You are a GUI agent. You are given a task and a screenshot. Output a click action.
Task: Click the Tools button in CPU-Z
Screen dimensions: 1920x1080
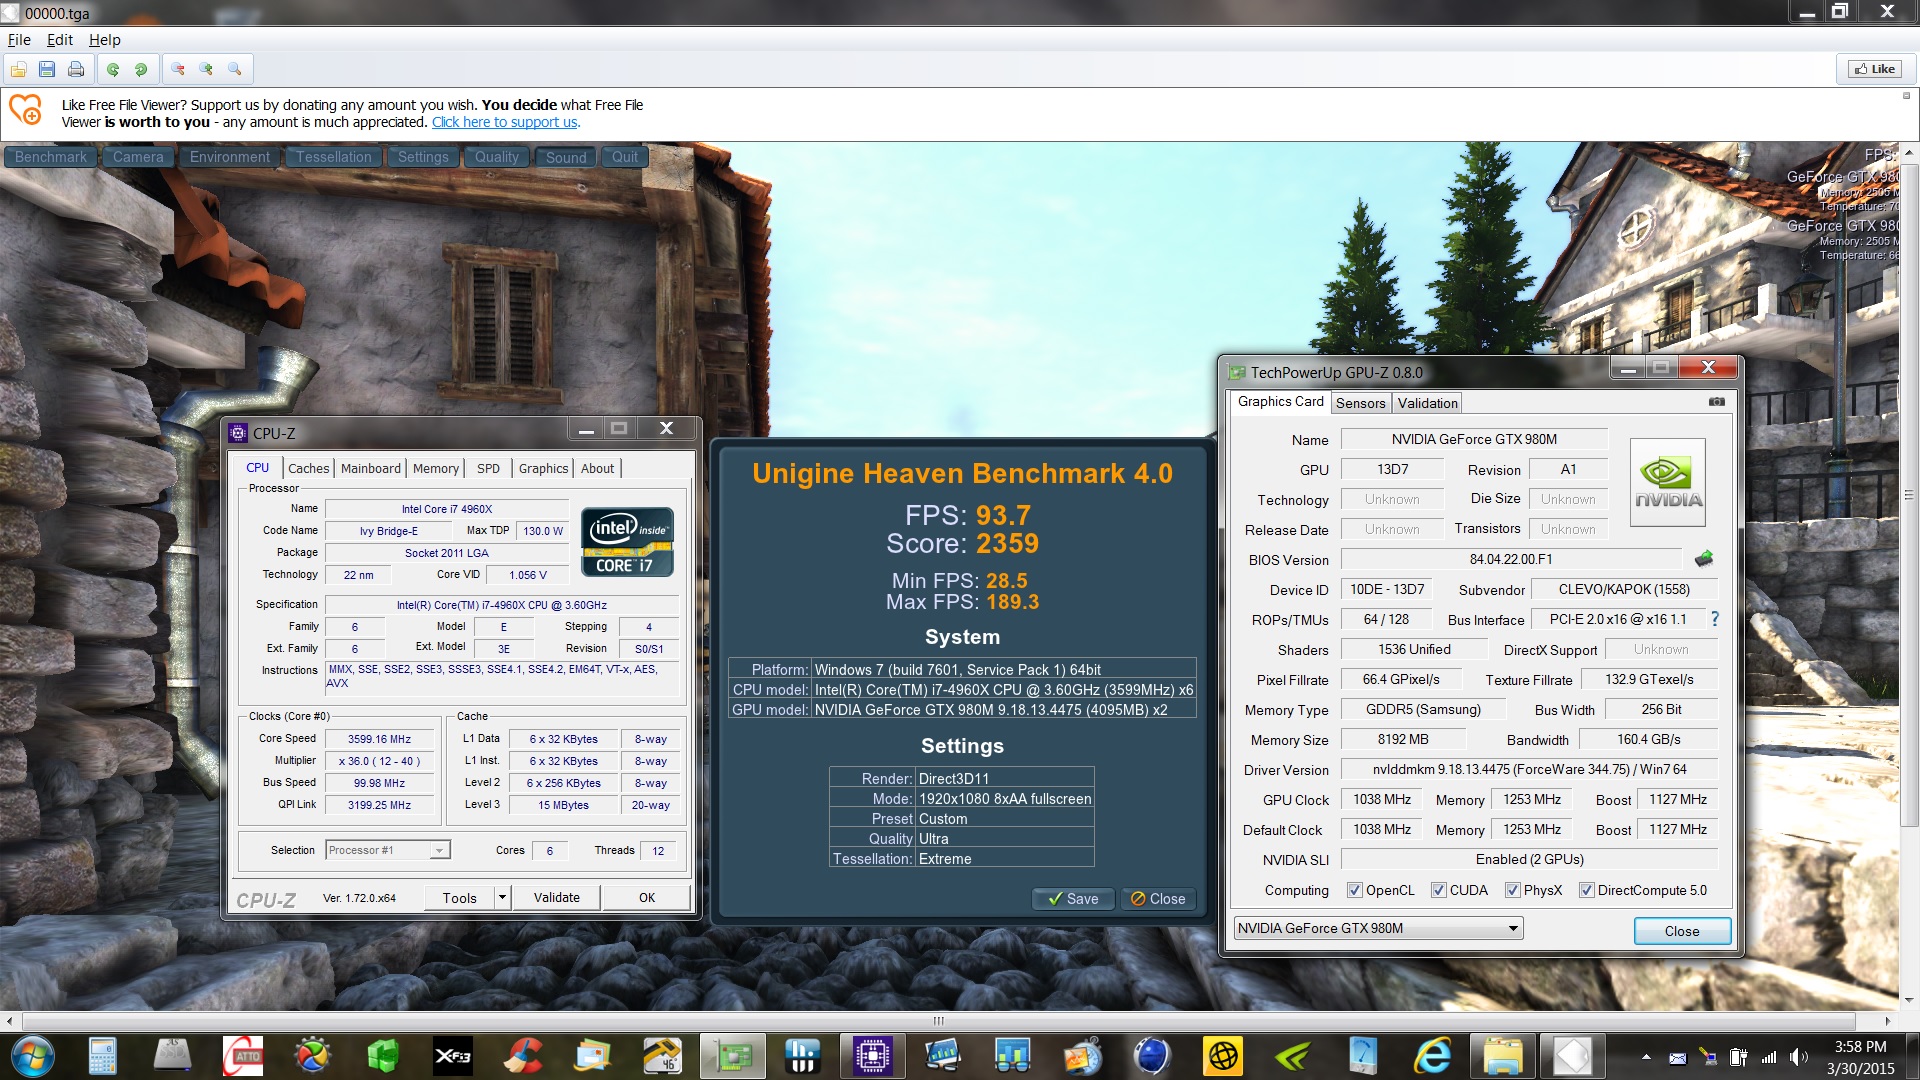click(x=459, y=897)
